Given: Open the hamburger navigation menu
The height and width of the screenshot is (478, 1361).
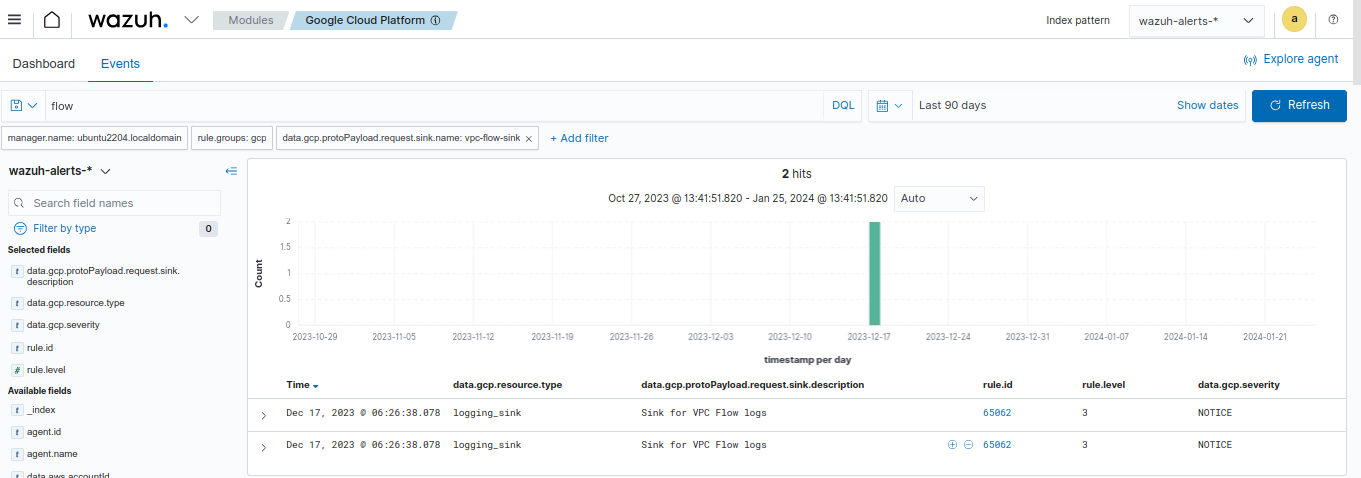Looking at the screenshot, I should [14, 20].
